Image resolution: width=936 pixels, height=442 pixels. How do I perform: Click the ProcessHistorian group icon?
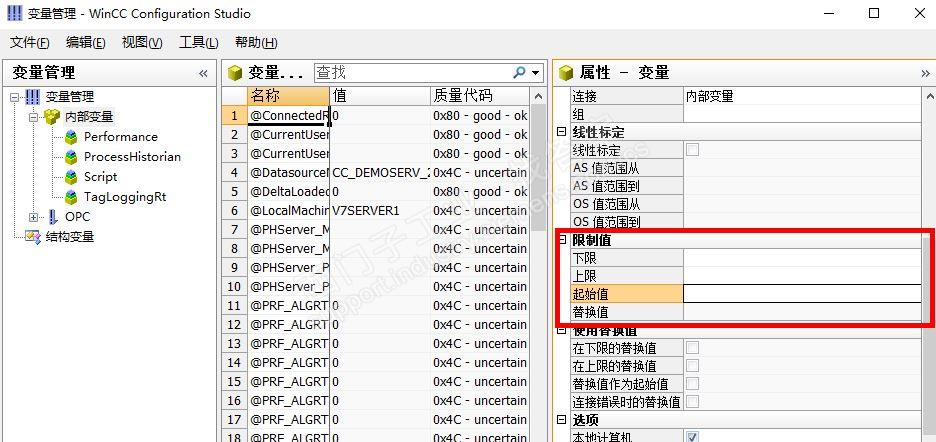click(72, 157)
